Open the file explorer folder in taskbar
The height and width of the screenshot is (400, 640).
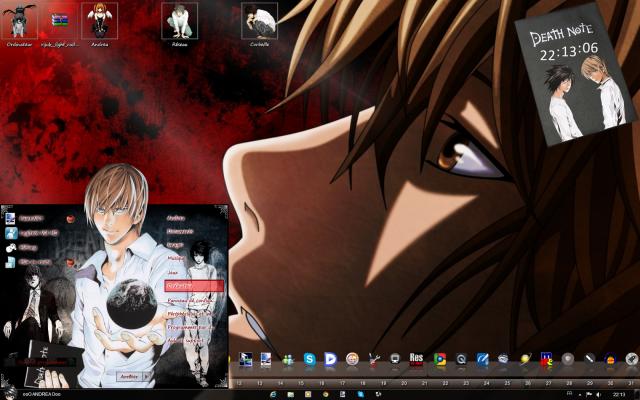coord(291,395)
